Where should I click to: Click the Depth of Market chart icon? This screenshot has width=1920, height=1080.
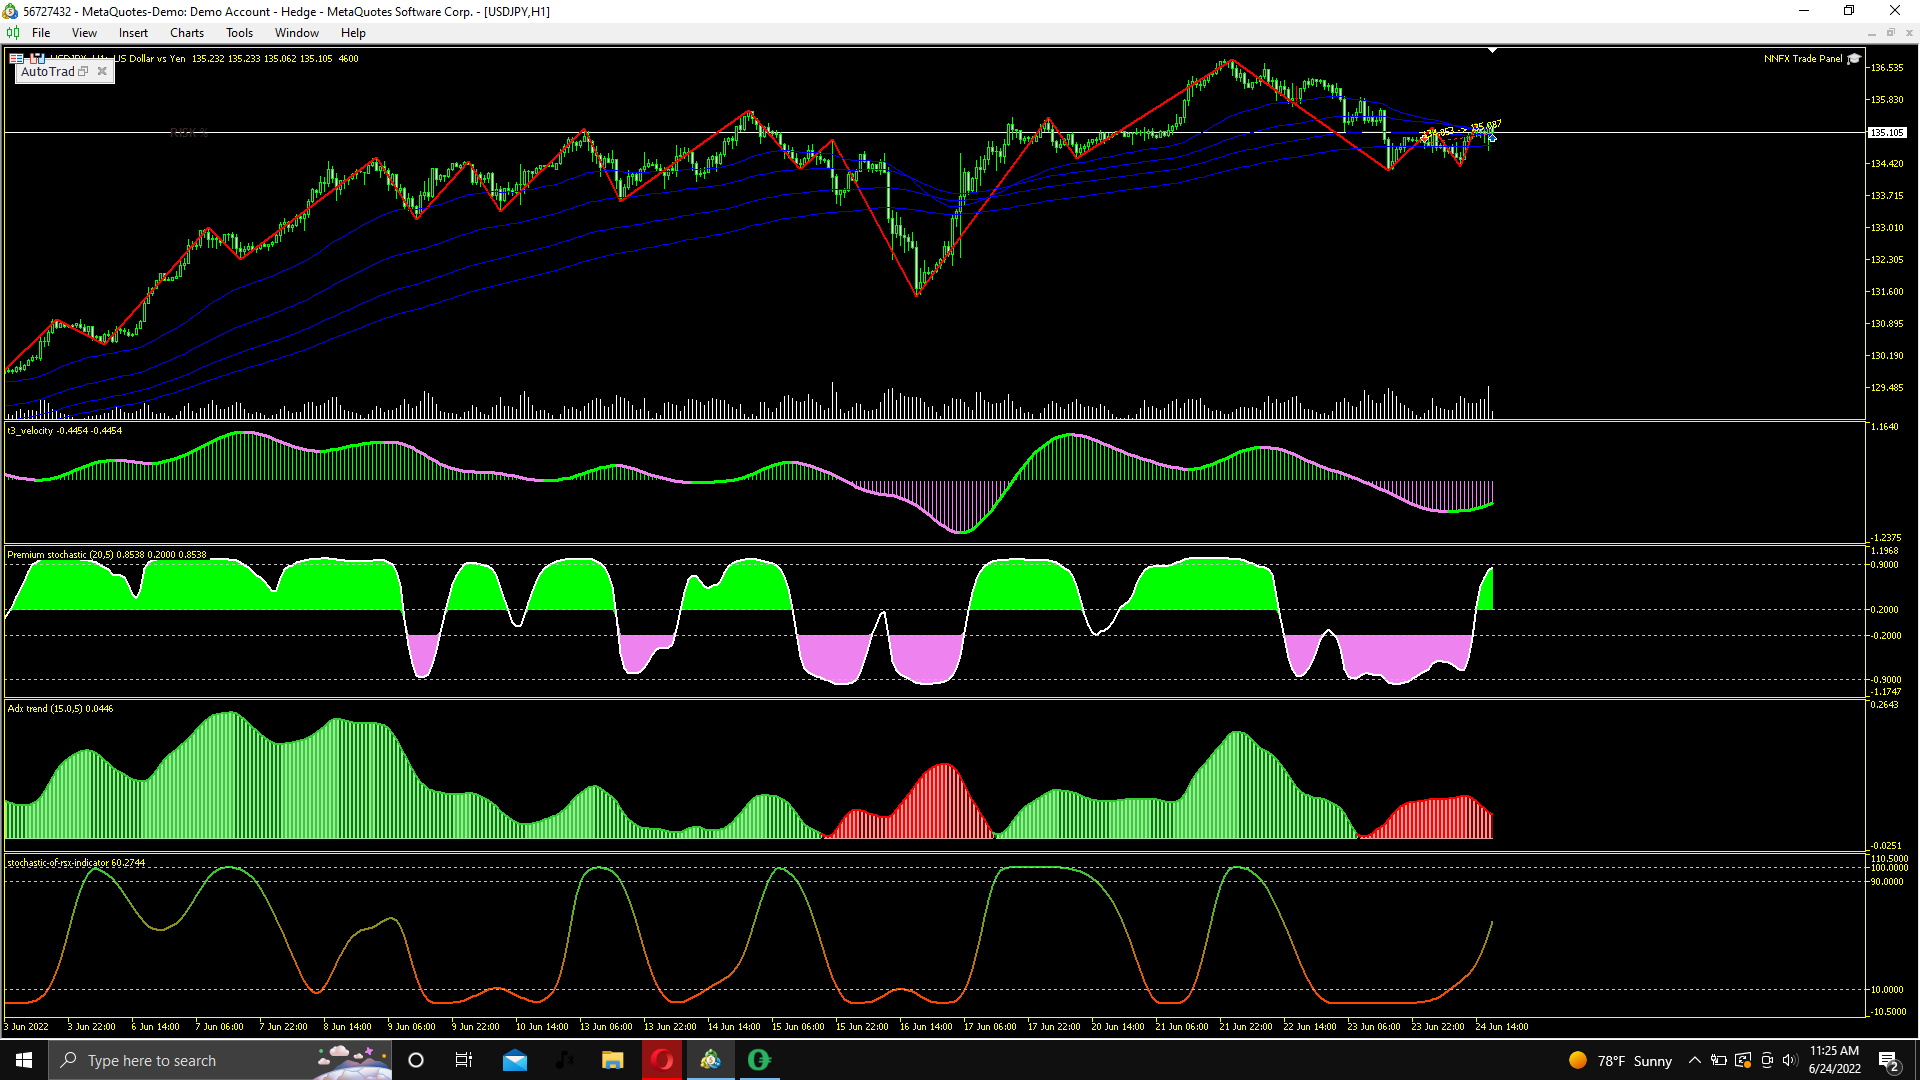point(37,59)
